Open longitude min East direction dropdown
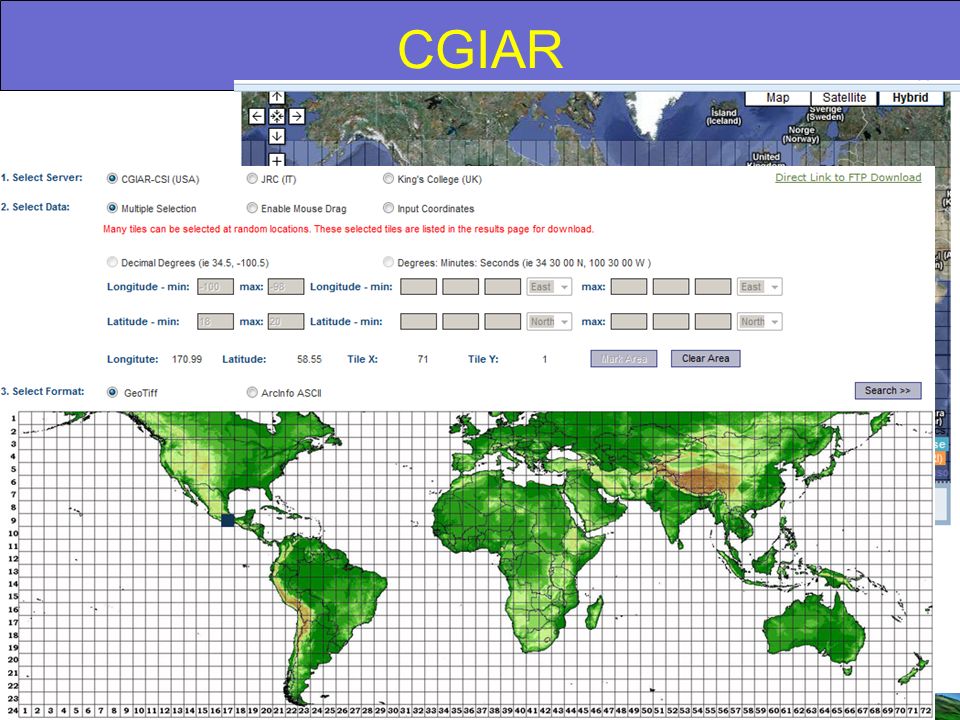Viewport: 960px width, 720px height. pyautogui.click(x=549, y=287)
